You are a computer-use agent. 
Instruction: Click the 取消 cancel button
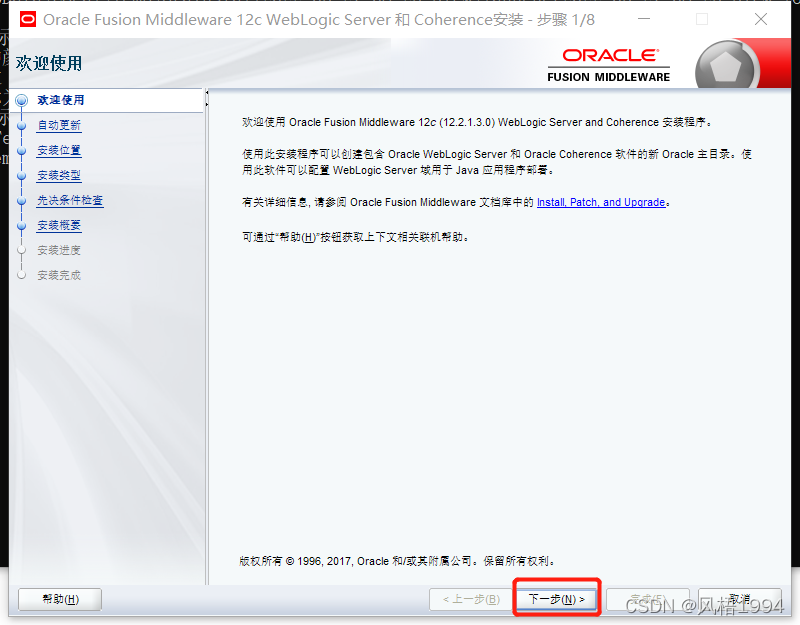point(739,599)
